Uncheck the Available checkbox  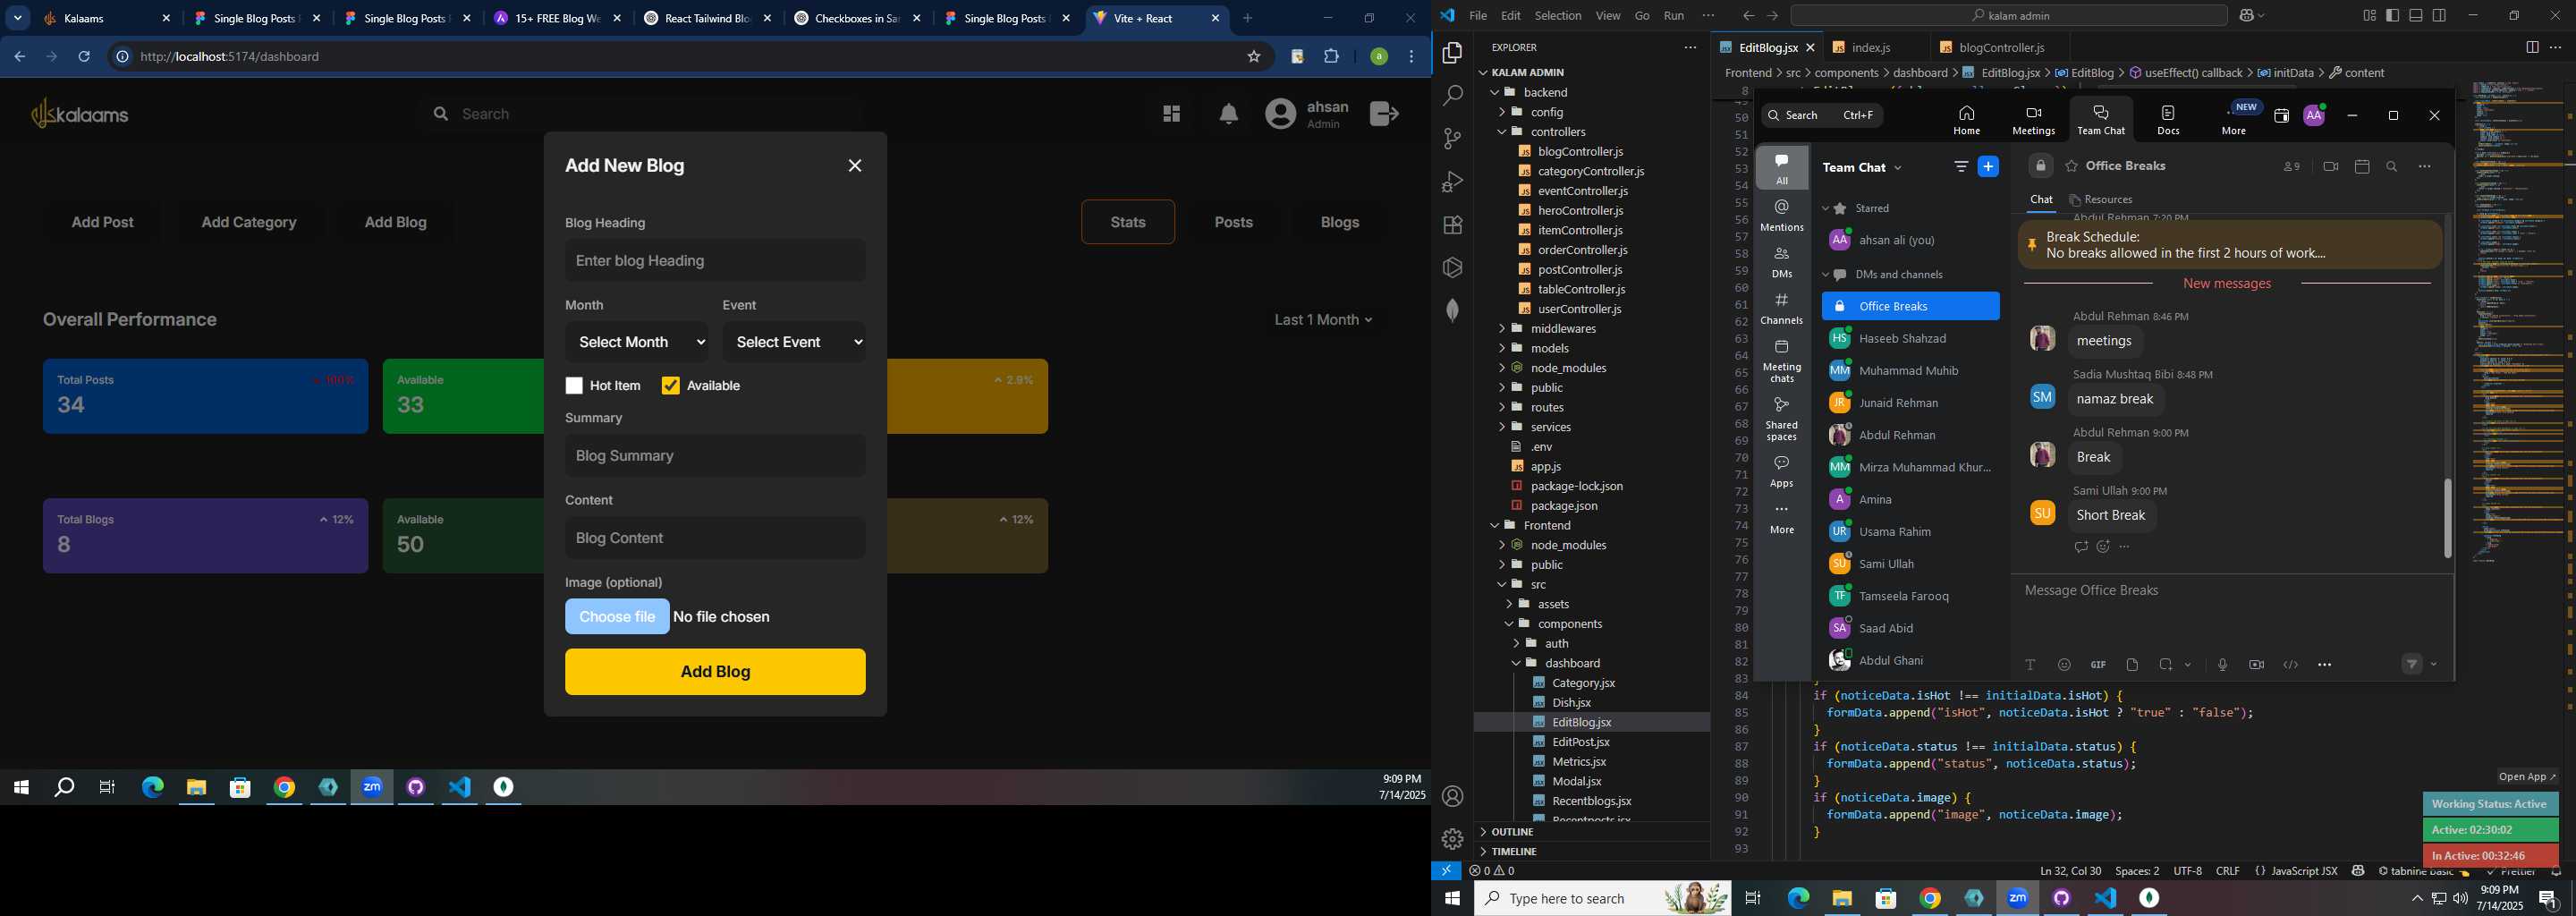pyautogui.click(x=671, y=386)
